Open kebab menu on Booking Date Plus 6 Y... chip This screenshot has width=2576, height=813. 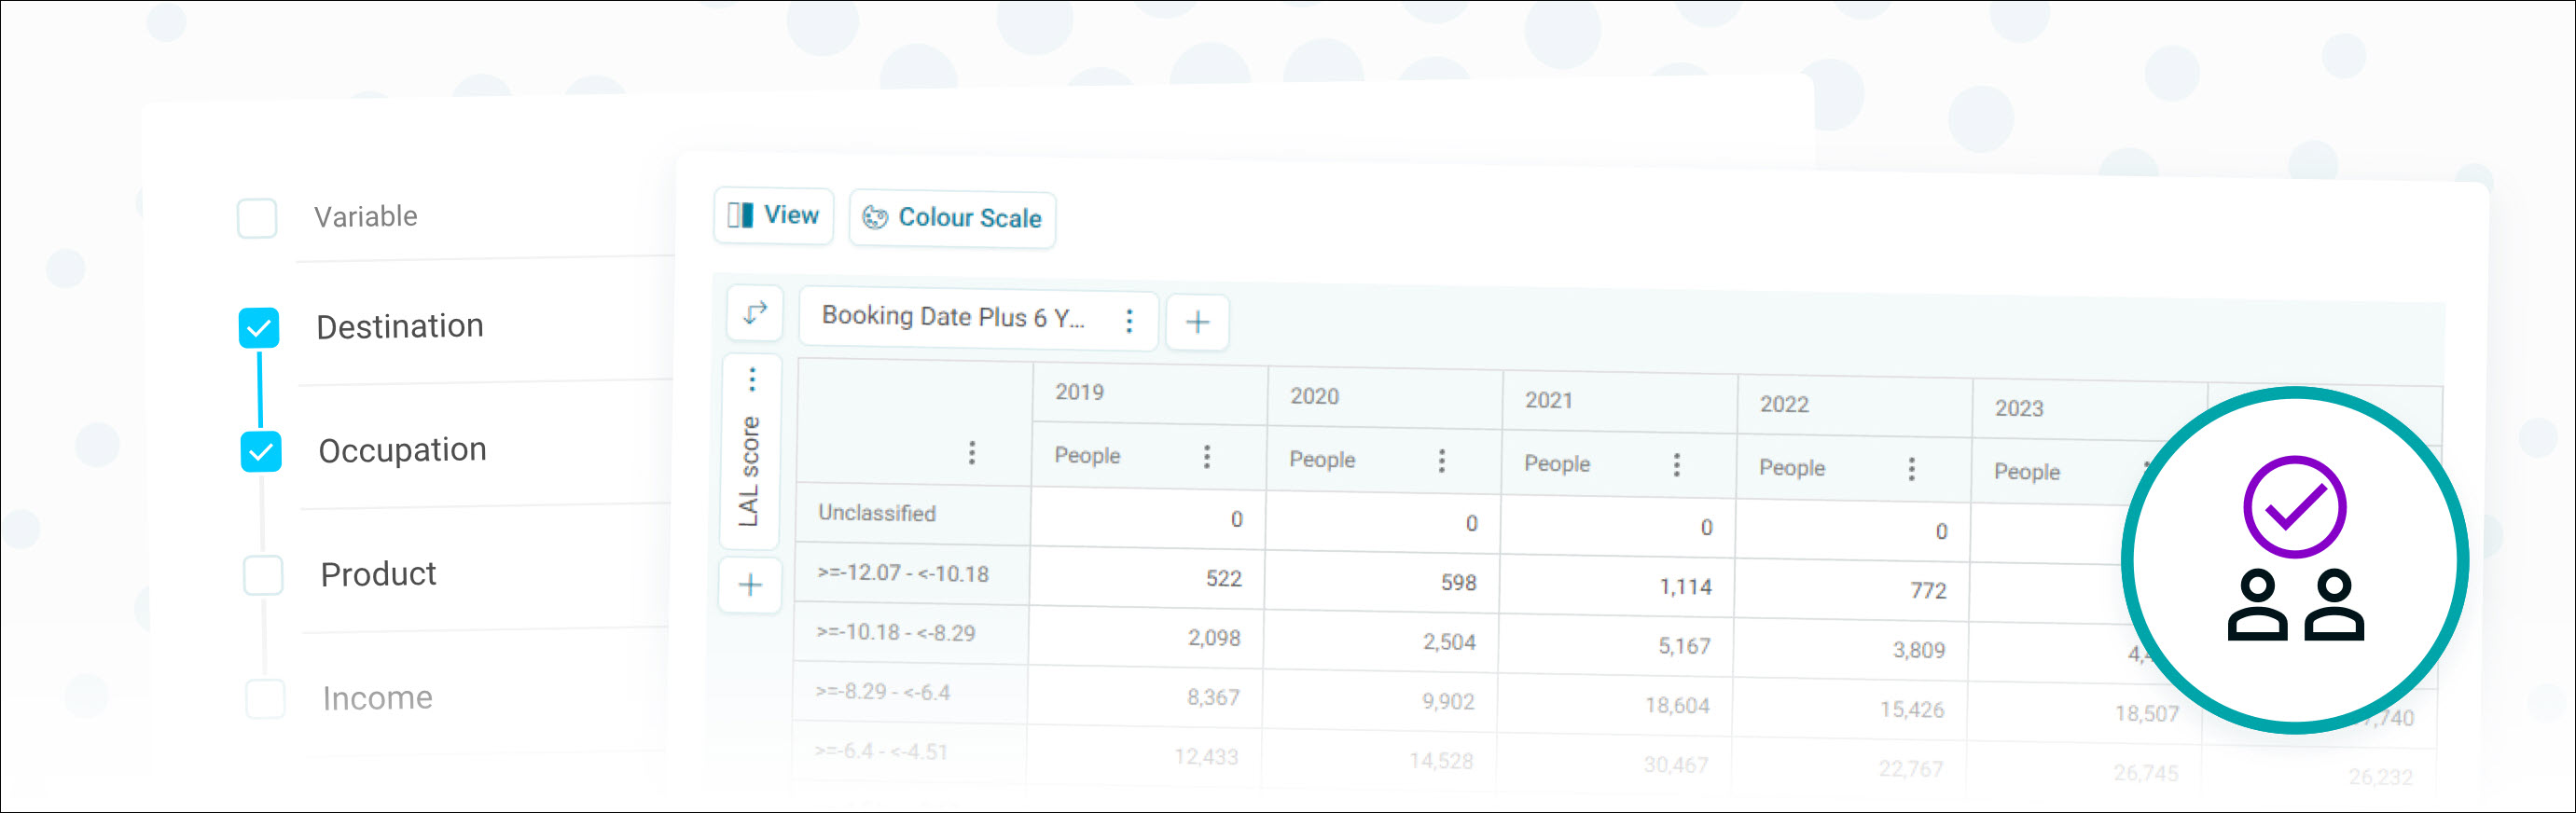coord(1129,321)
